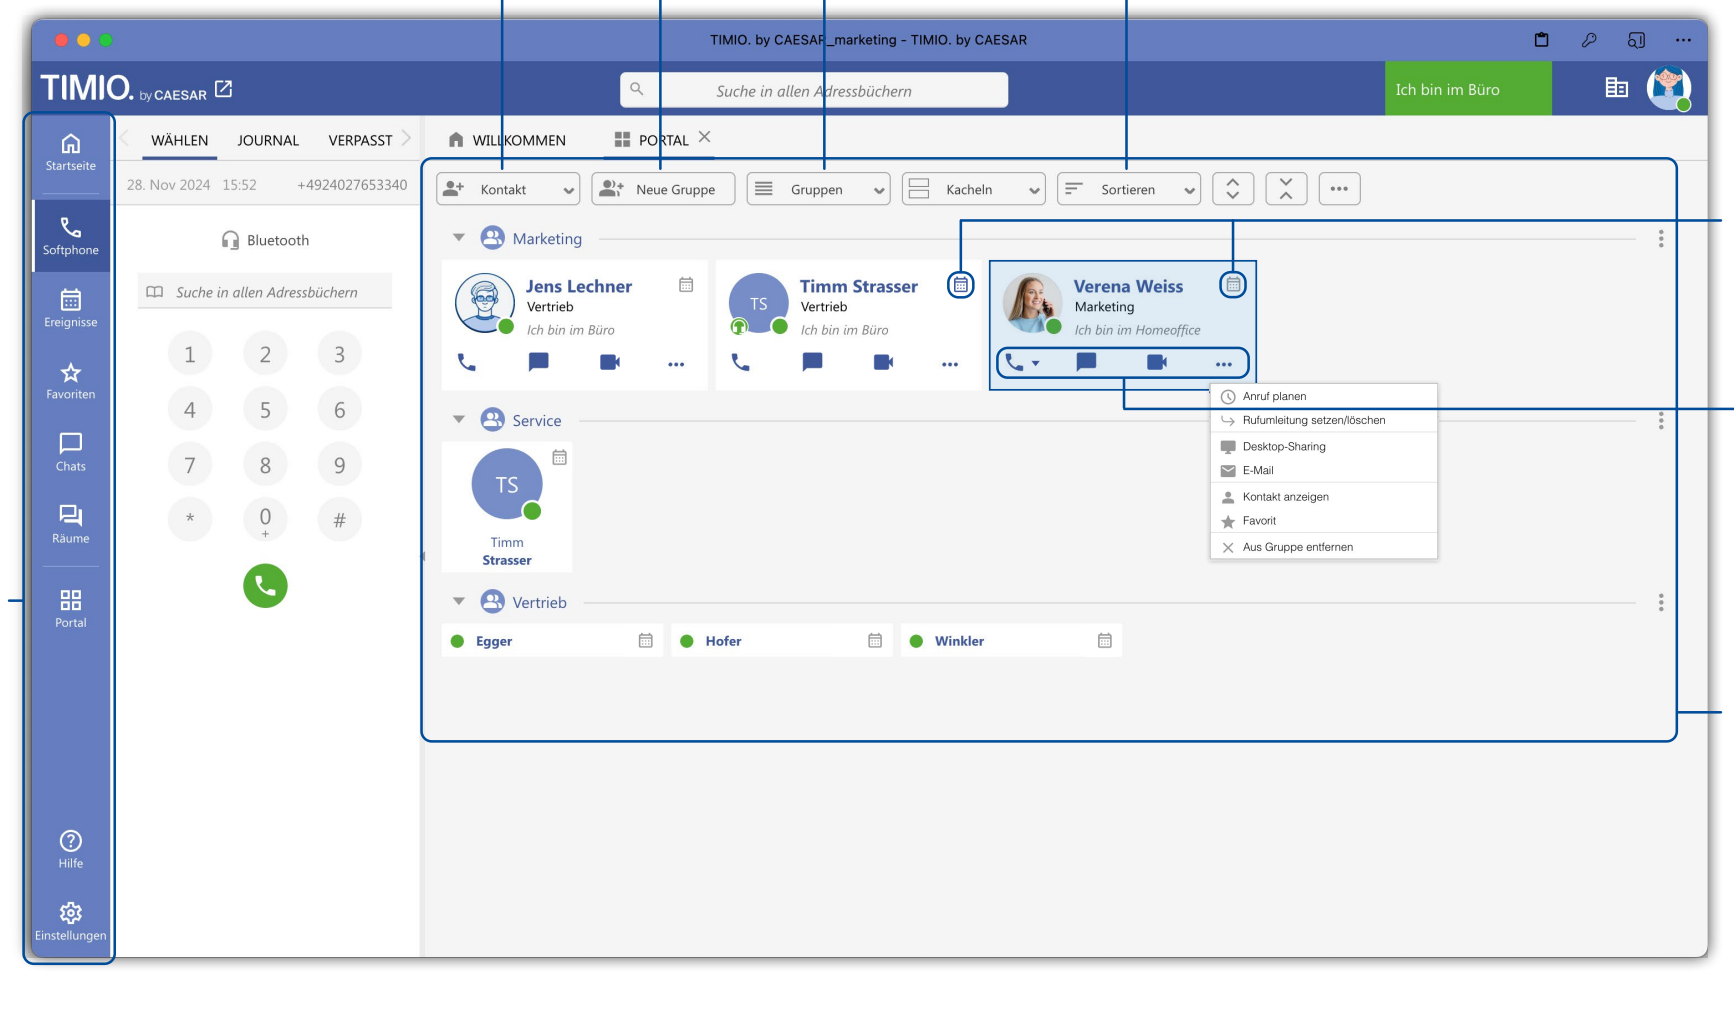Open calendar icon on Verena Weiss card
This screenshot has width=1734, height=1020.
tap(1233, 285)
